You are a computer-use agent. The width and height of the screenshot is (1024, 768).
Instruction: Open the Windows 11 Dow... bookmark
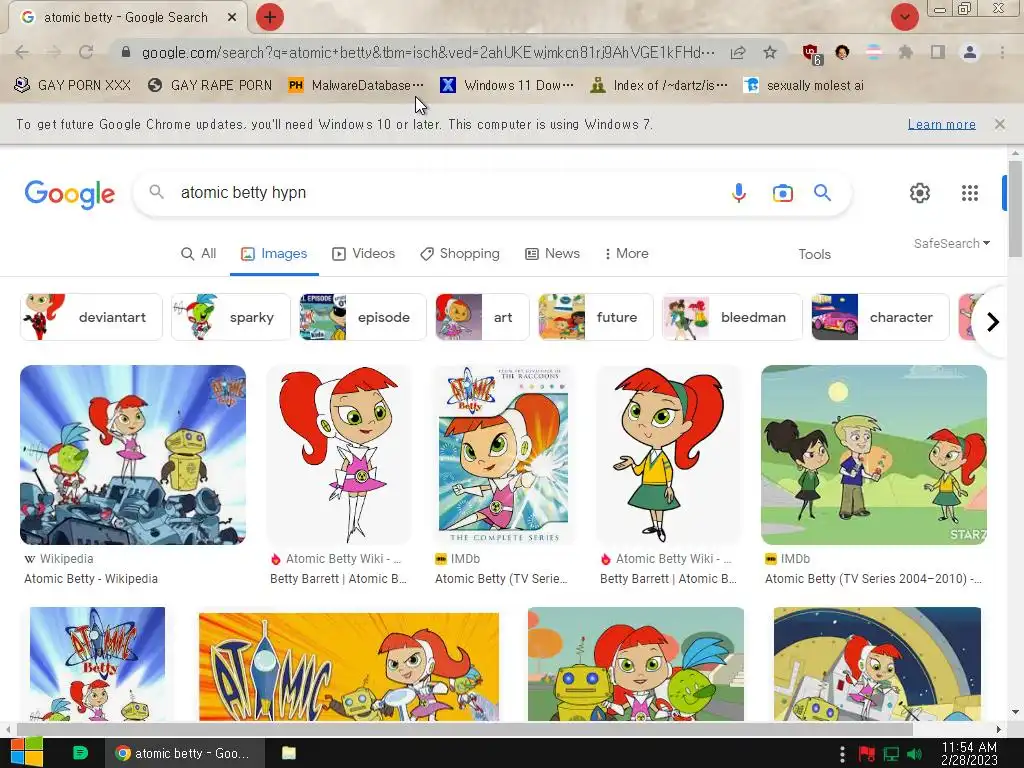[507, 86]
